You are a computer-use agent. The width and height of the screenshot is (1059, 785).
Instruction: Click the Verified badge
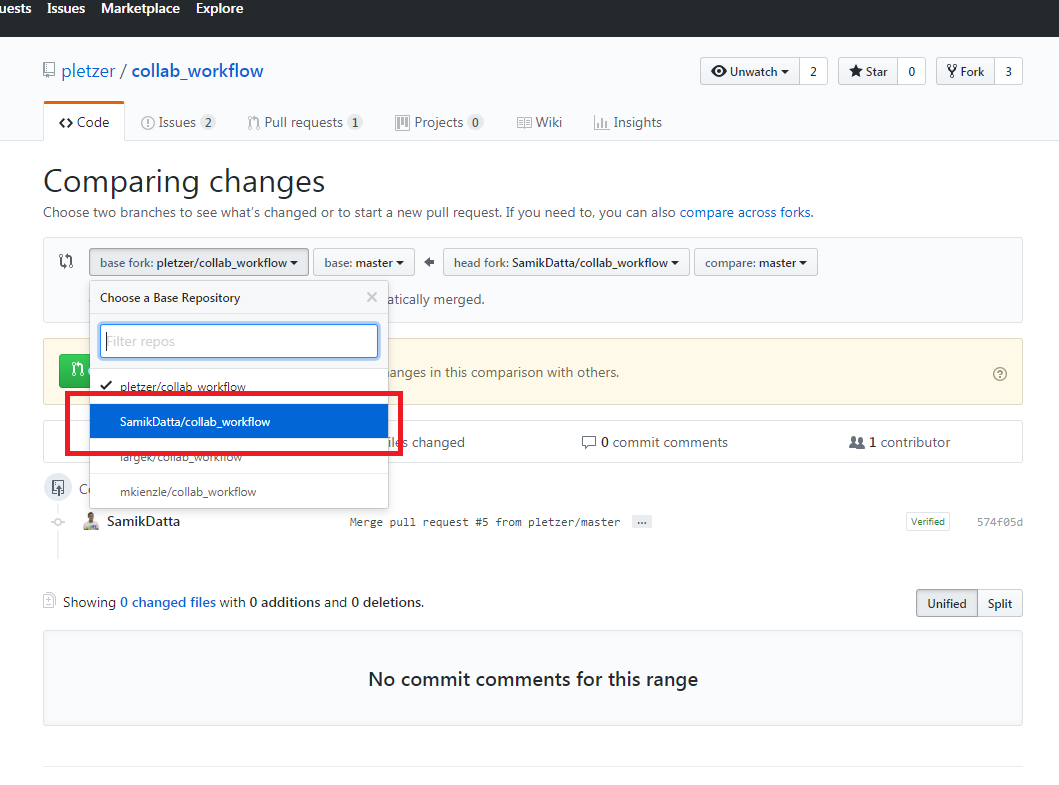(x=928, y=522)
